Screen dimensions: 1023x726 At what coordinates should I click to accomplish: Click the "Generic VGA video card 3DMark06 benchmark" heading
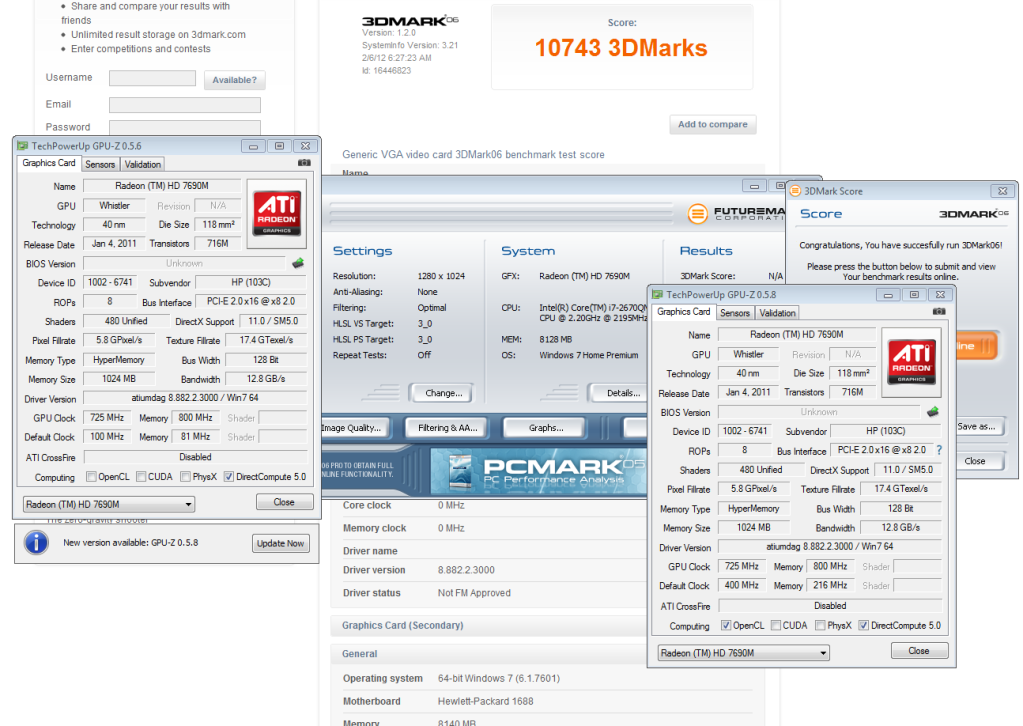click(474, 155)
